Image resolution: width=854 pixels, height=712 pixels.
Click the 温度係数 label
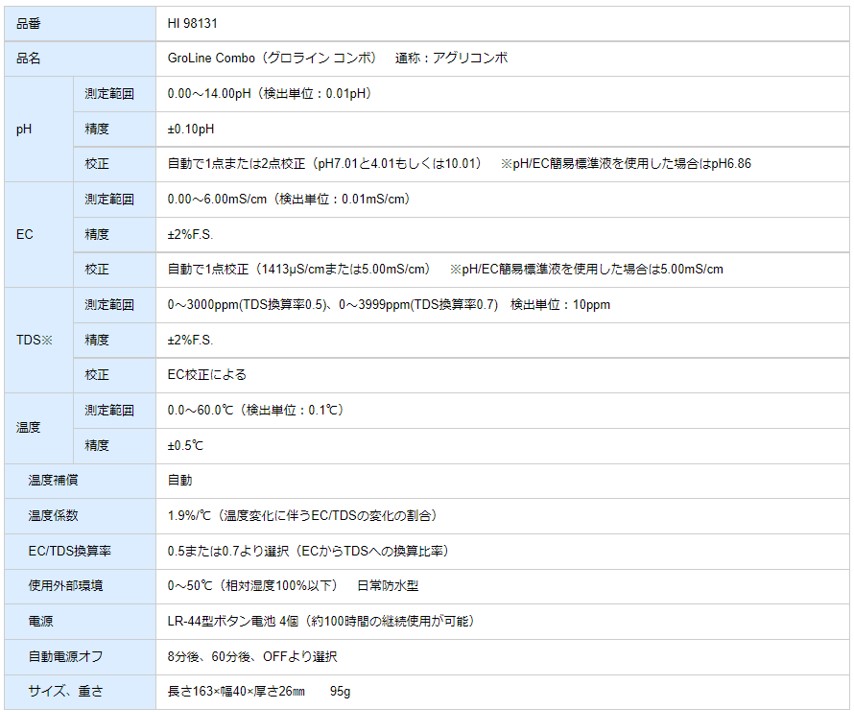click(53, 516)
